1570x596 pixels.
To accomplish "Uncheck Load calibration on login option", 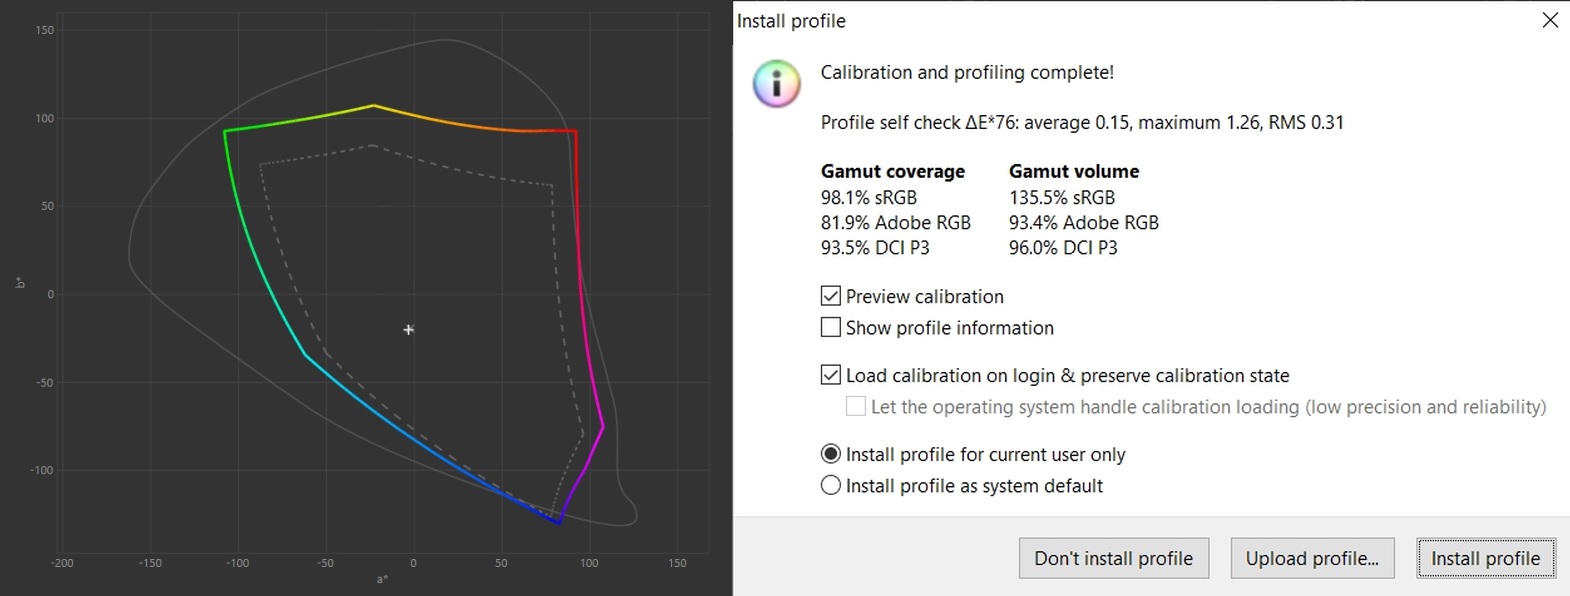I will pyautogui.click(x=831, y=375).
